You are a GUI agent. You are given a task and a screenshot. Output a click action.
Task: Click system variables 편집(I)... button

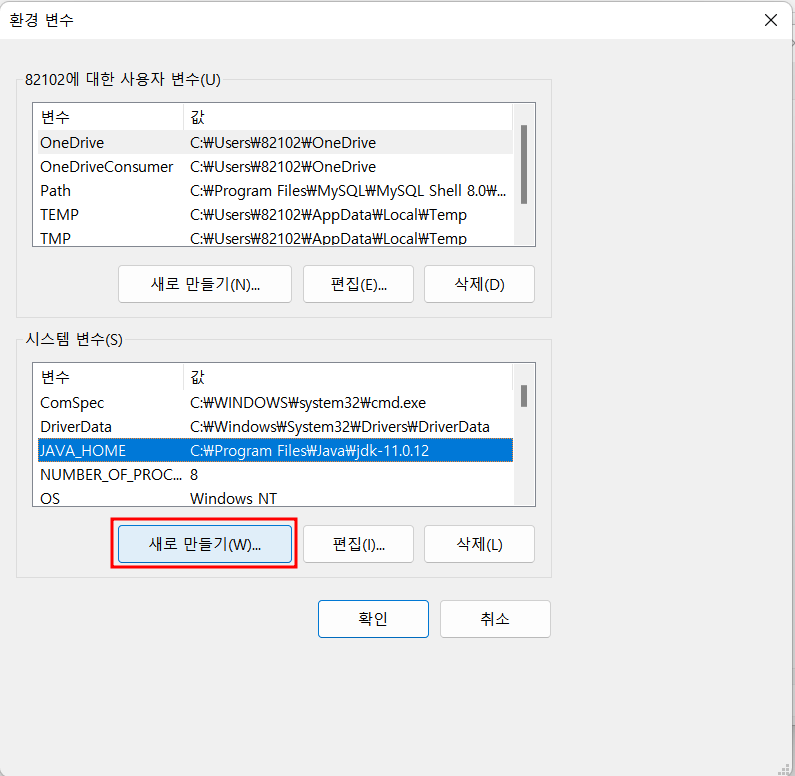click(358, 544)
